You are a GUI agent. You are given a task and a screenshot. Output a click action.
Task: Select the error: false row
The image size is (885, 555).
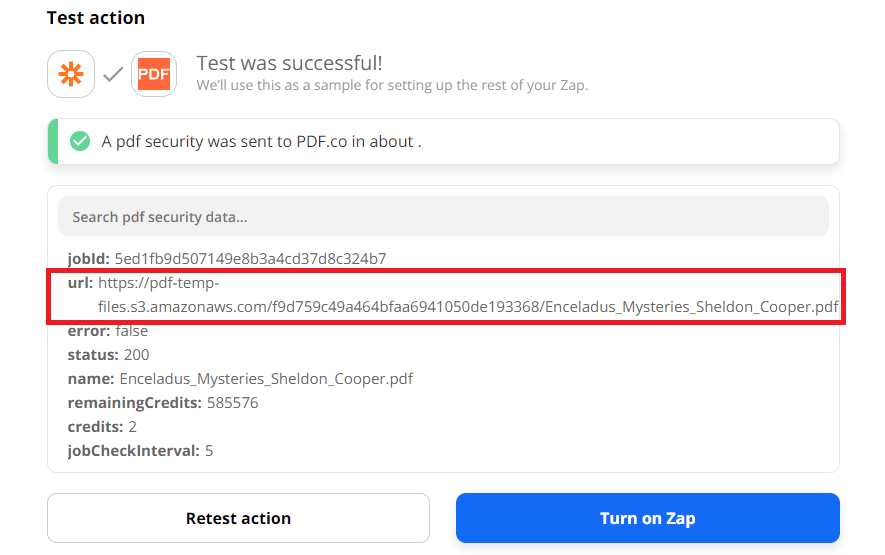tap(108, 331)
